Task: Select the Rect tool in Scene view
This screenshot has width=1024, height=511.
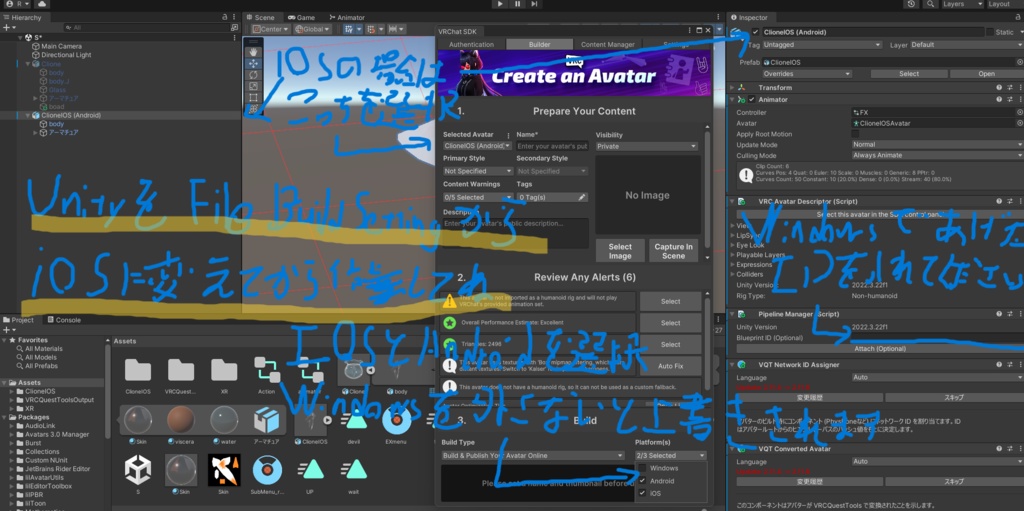Action: (253, 98)
